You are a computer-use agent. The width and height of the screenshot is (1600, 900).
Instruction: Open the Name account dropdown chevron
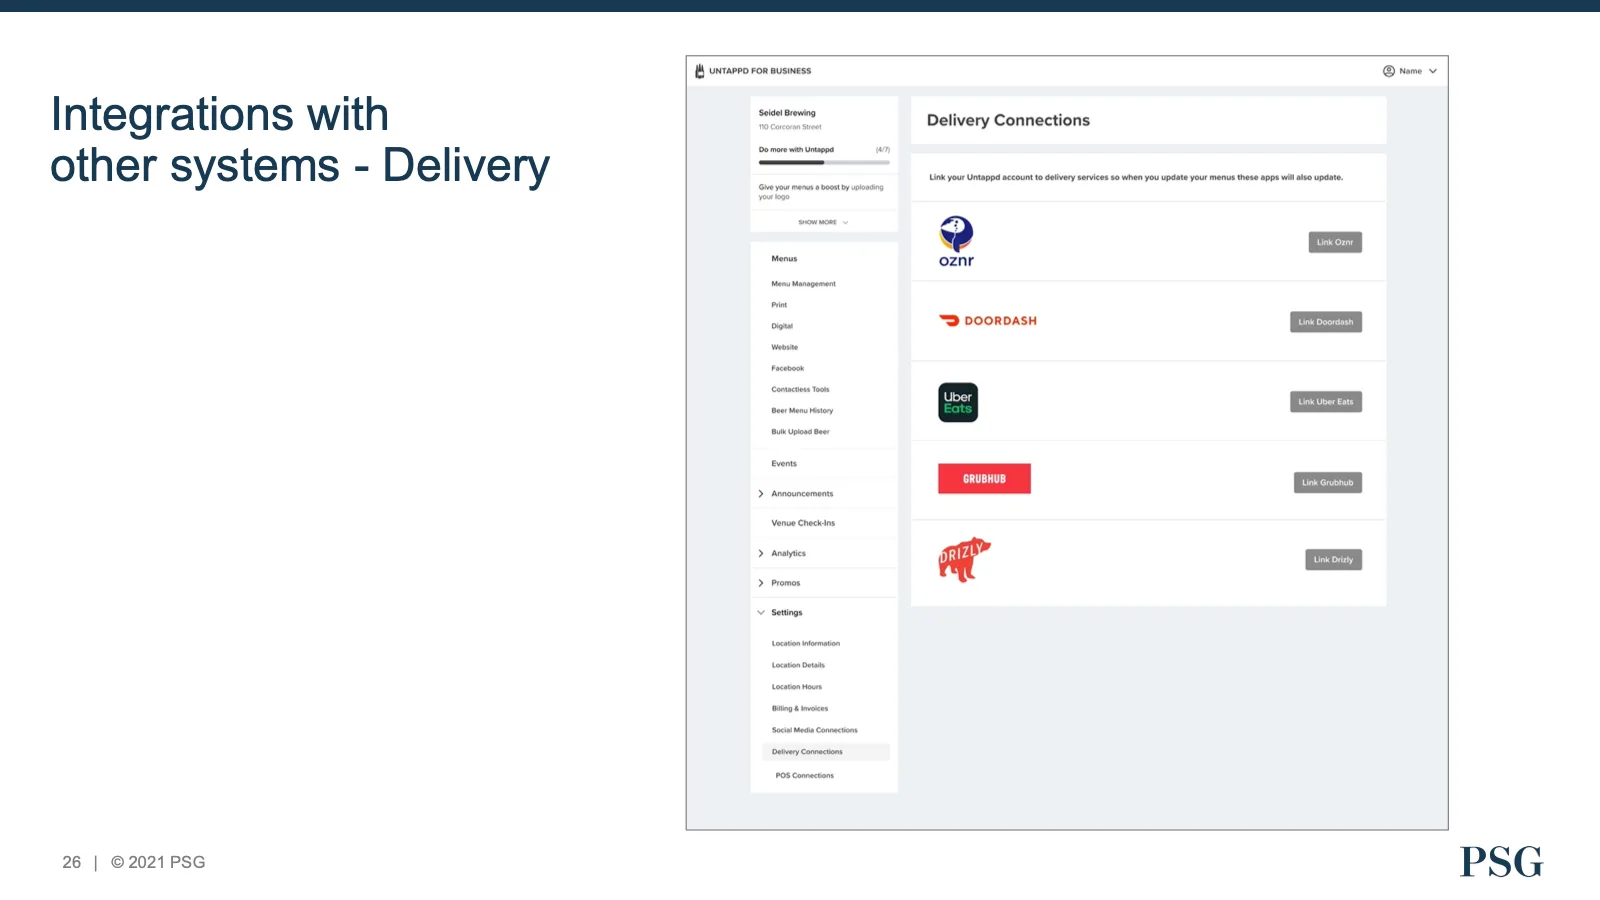coord(1433,71)
